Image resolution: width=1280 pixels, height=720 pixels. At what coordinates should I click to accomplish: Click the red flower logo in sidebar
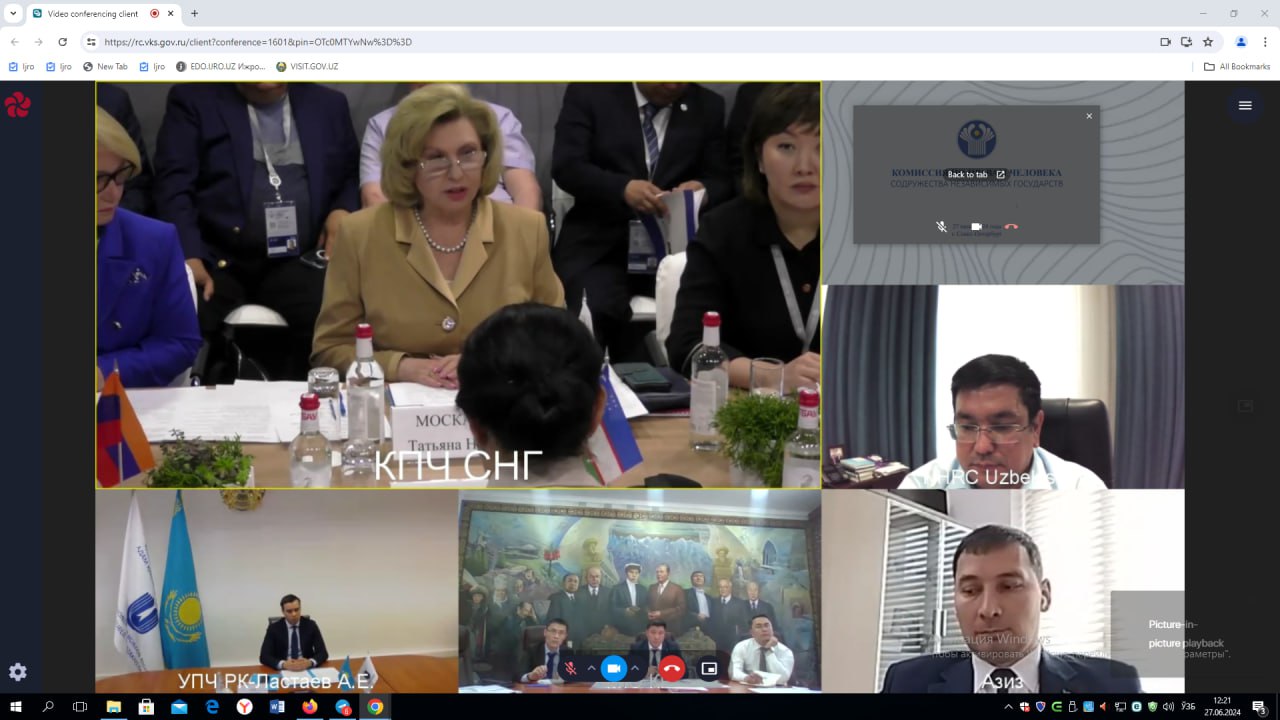tap(17, 105)
